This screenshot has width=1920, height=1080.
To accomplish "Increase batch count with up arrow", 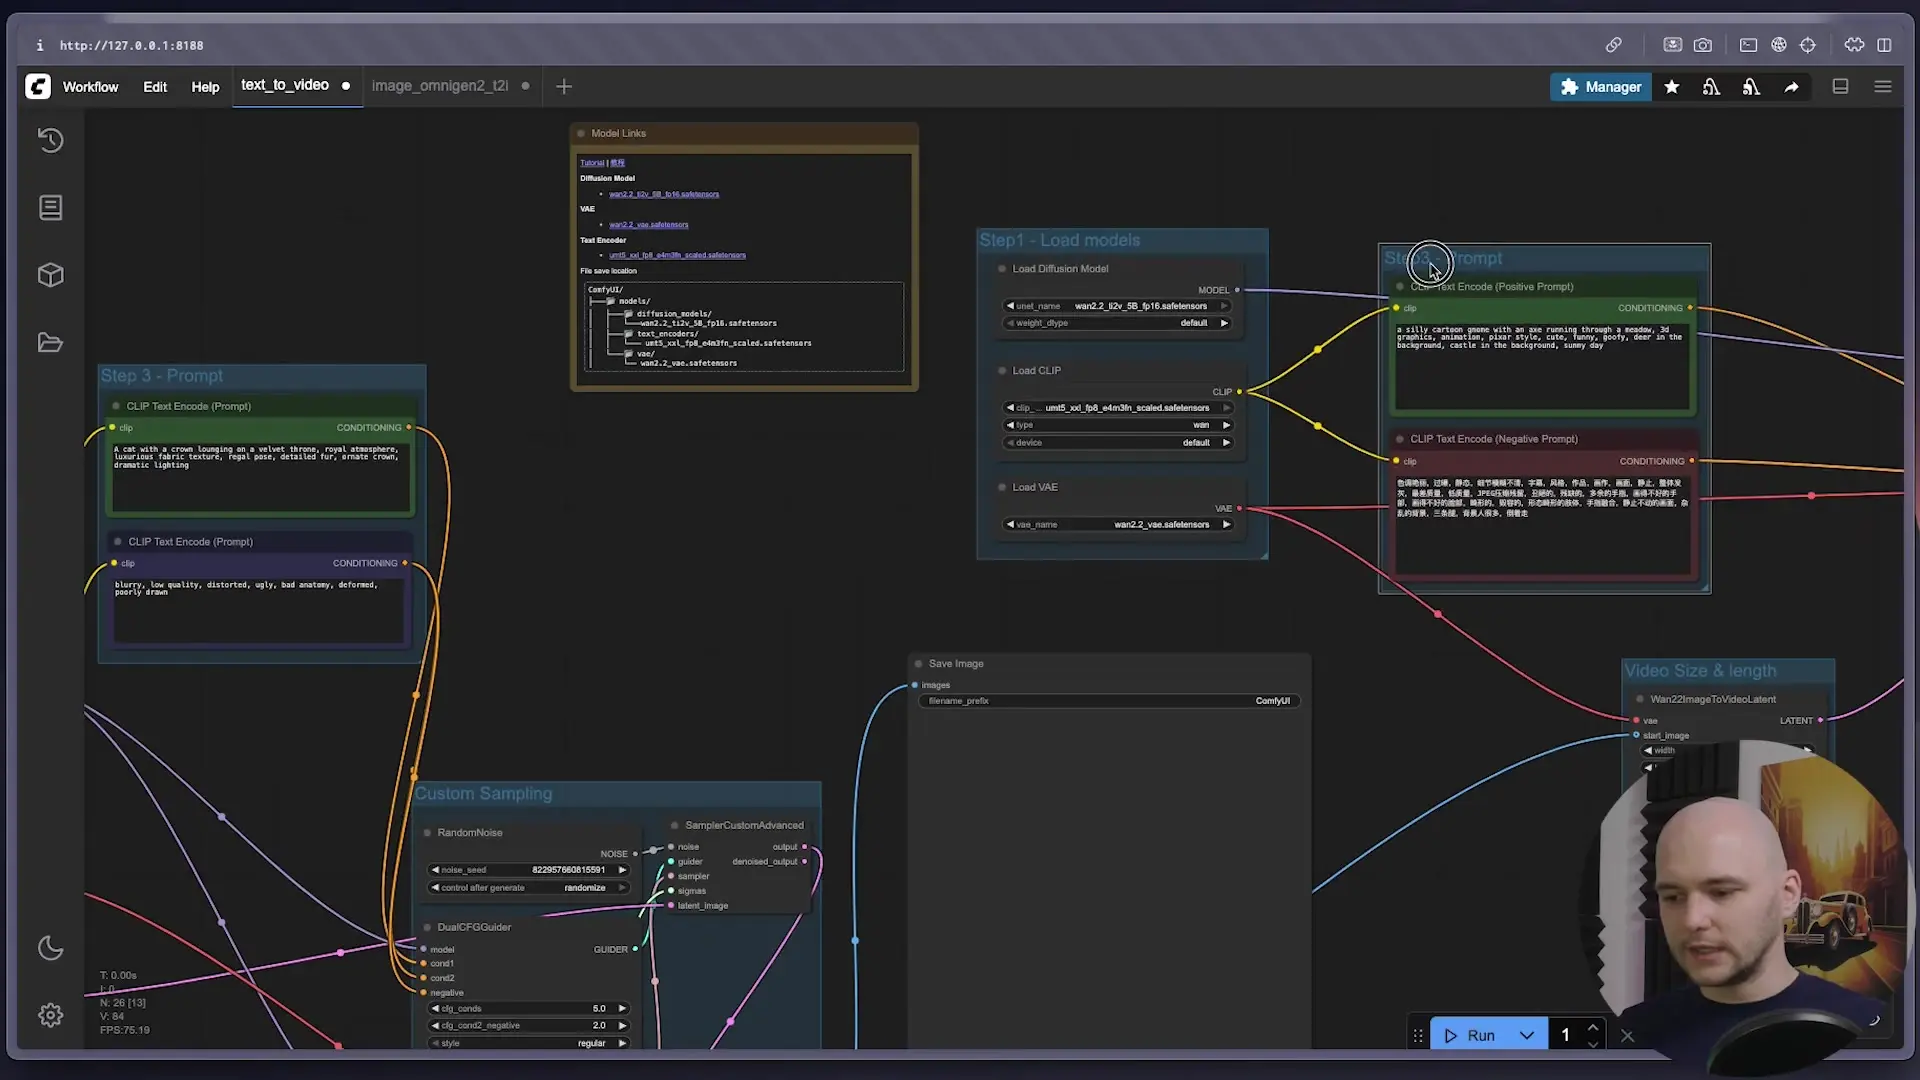I will pos(1593,1028).
